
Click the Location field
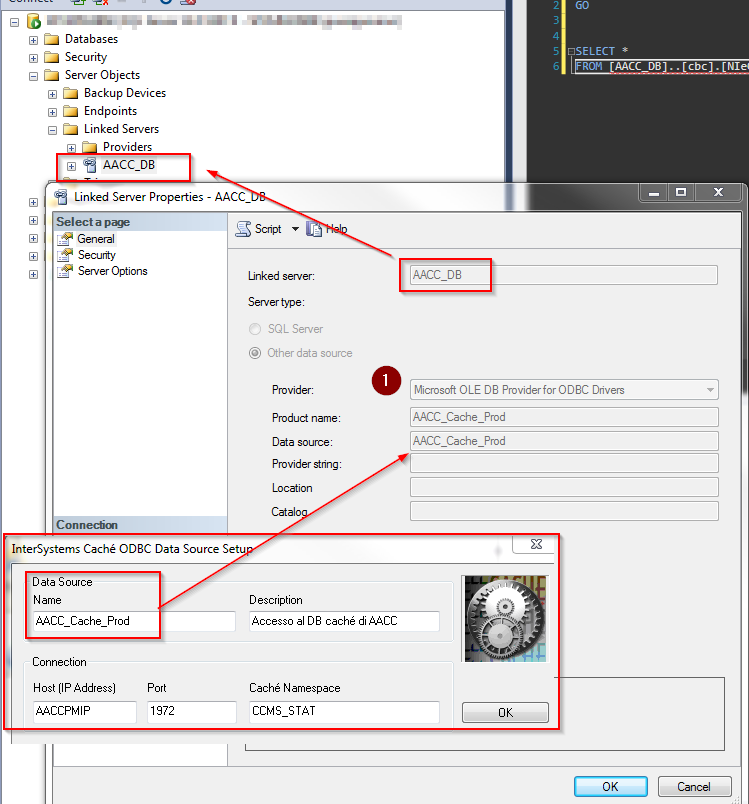pyautogui.click(x=564, y=487)
